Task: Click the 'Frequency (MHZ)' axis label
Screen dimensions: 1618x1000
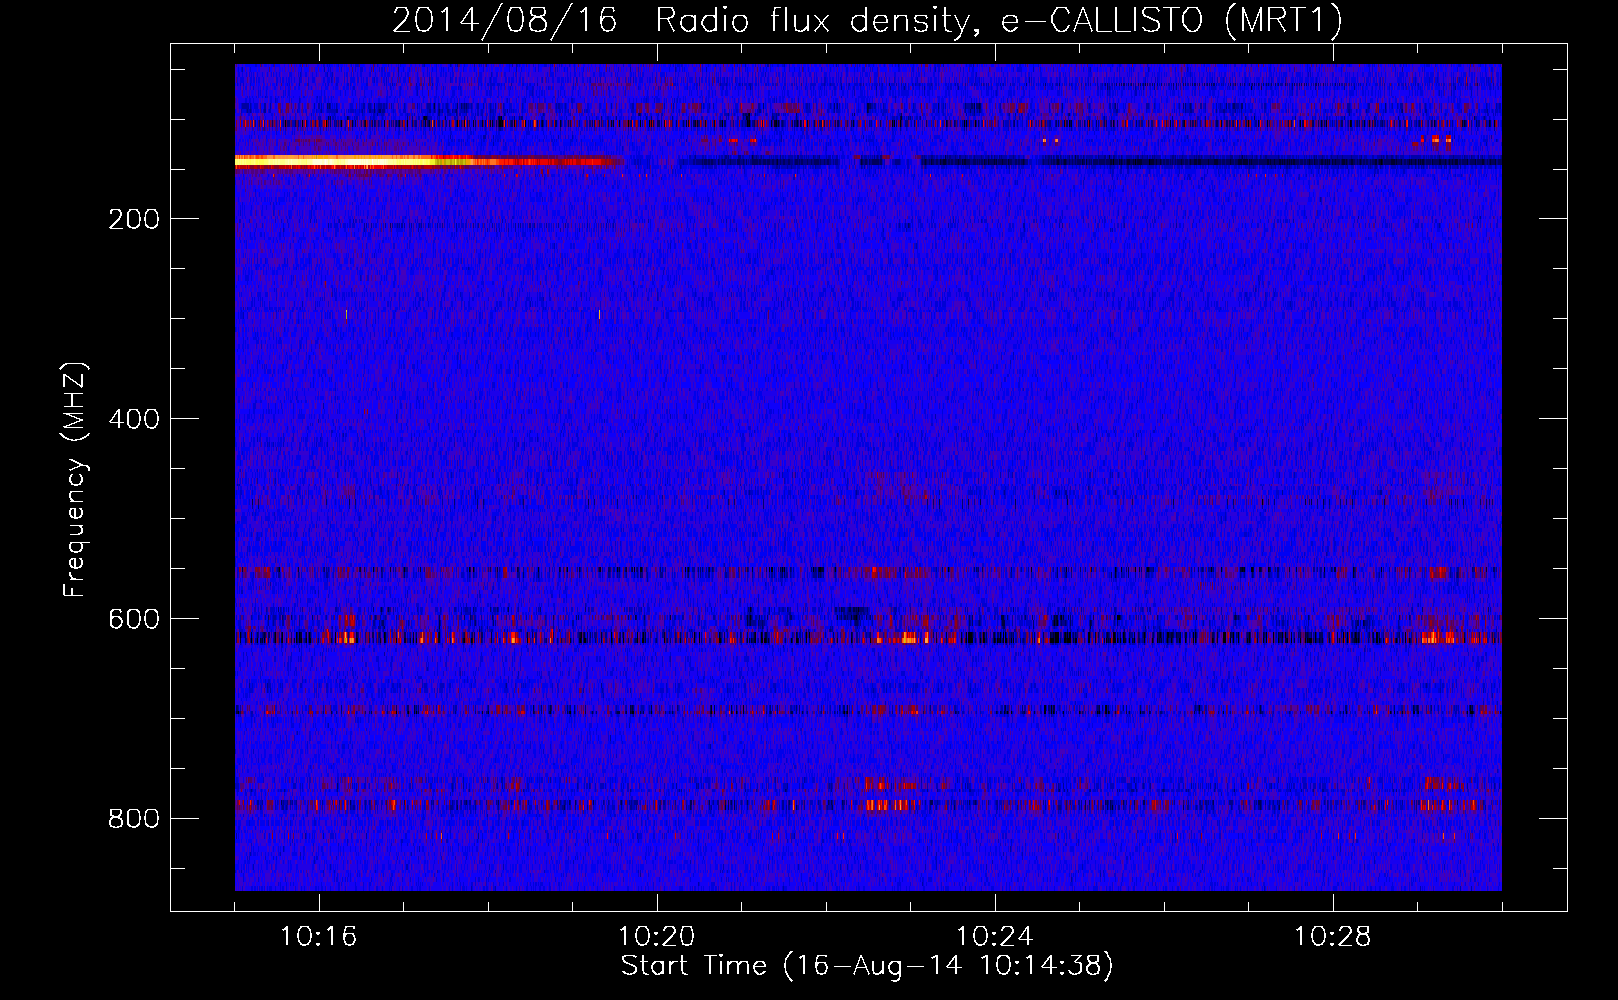Action: [75, 479]
